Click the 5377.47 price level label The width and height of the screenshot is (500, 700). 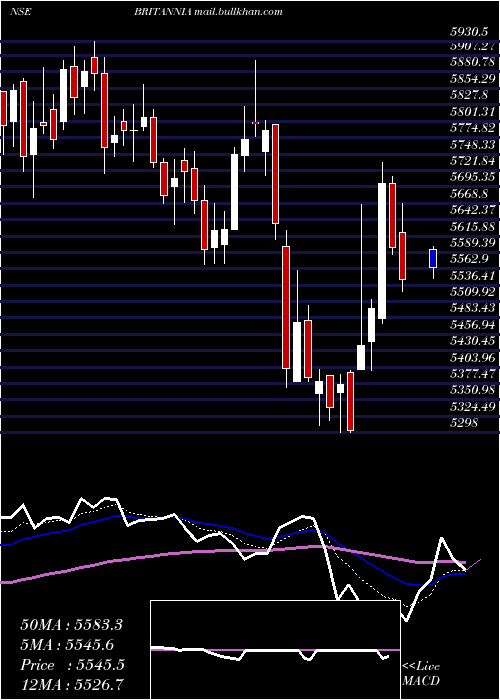click(x=473, y=375)
